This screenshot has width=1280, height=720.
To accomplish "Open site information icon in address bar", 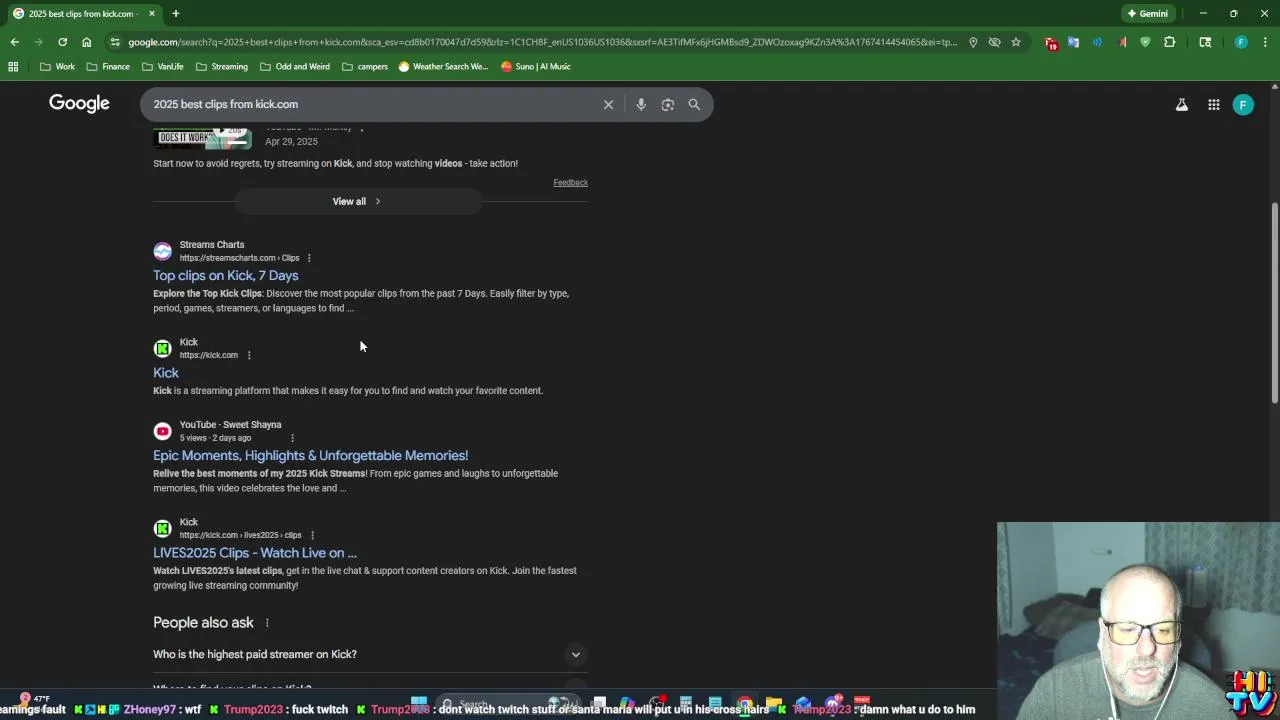I will (116, 42).
